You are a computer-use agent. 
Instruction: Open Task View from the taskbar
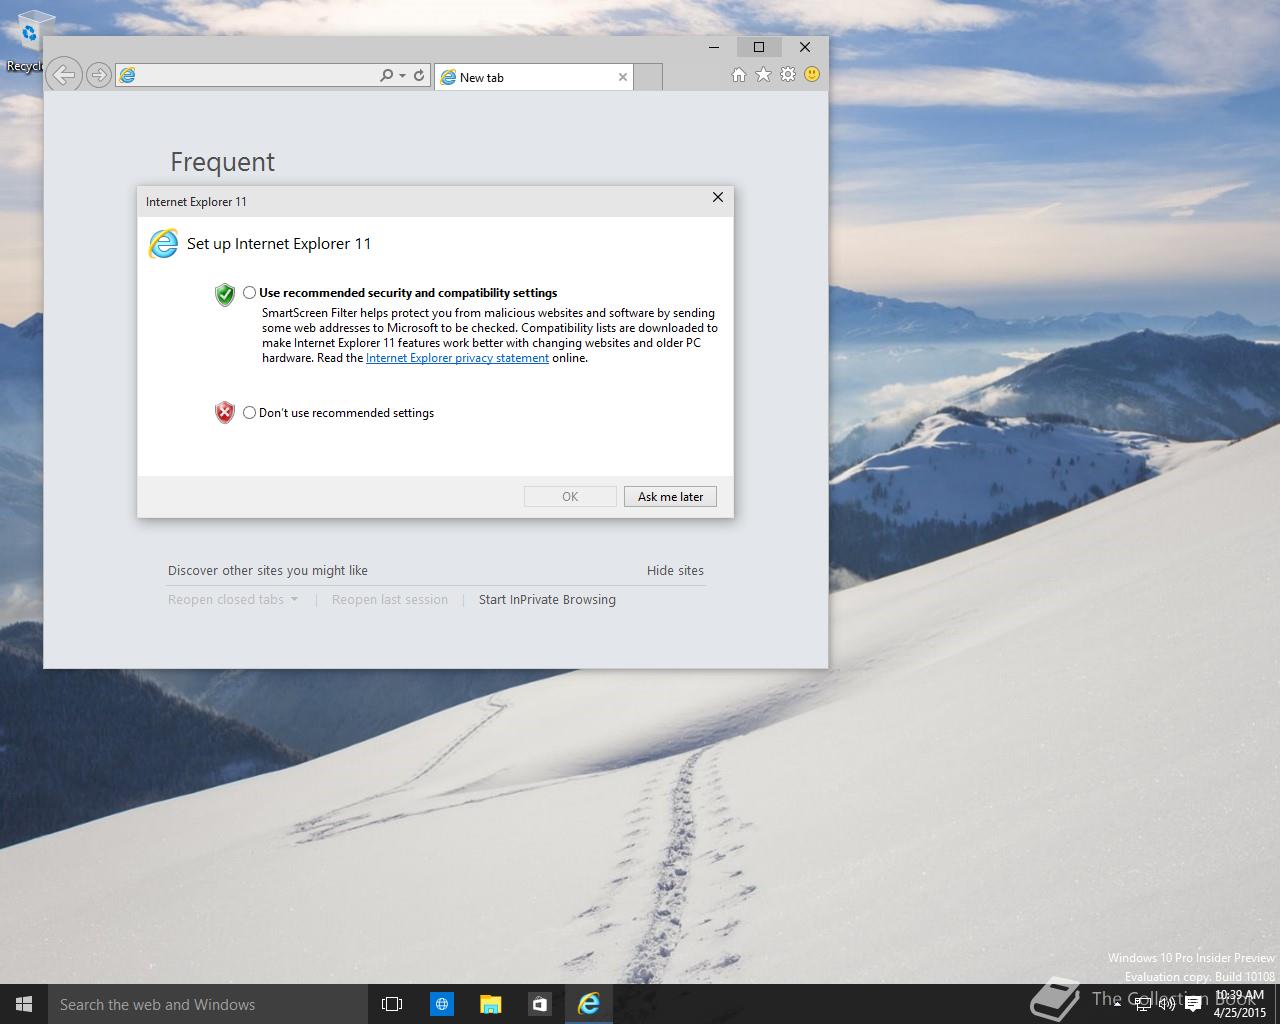pos(392,1004)
